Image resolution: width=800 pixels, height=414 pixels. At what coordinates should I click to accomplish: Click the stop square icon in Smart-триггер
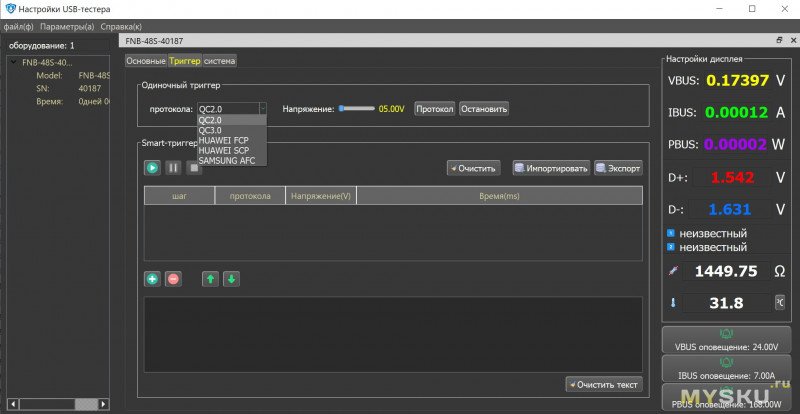(x=194, y=168)
